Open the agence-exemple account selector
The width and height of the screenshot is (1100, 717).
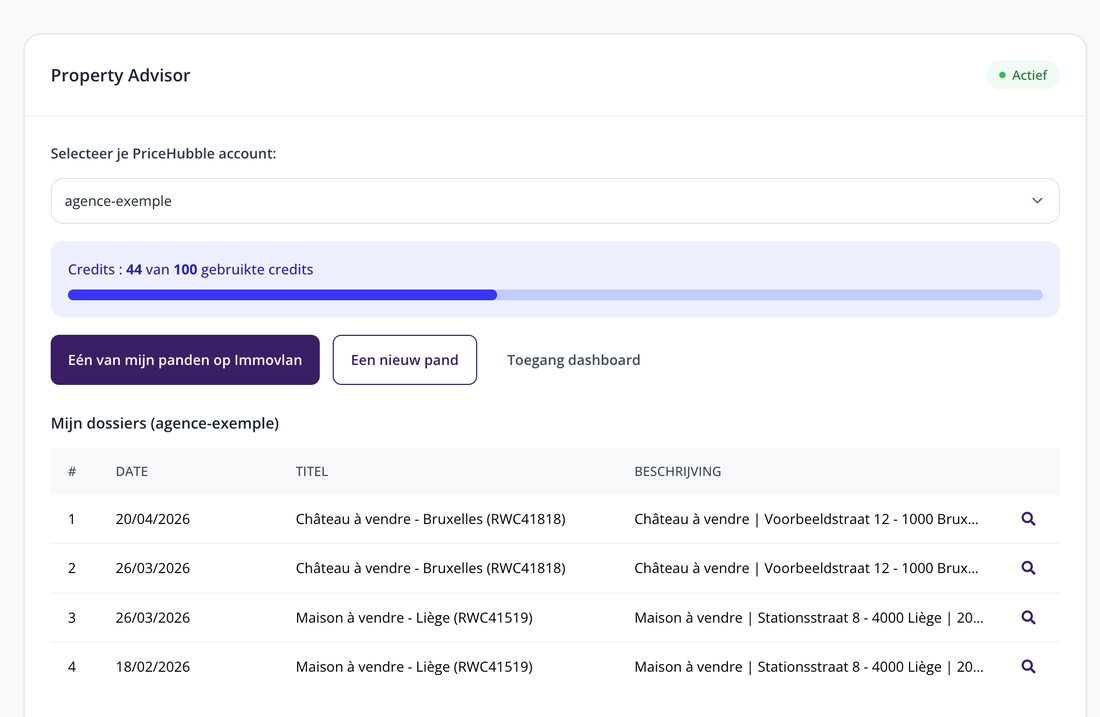pos(555,201)
